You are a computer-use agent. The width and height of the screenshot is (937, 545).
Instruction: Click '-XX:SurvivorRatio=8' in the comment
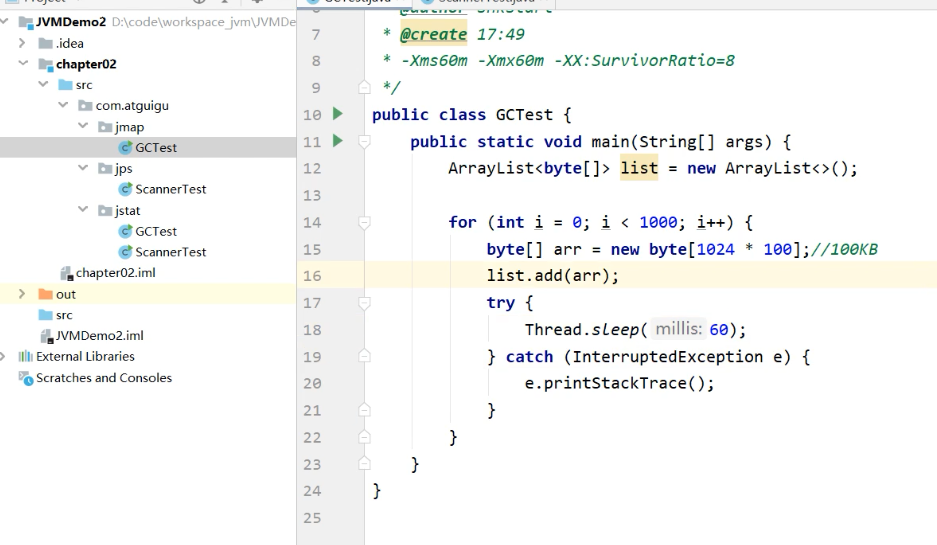tap(645, 60)
